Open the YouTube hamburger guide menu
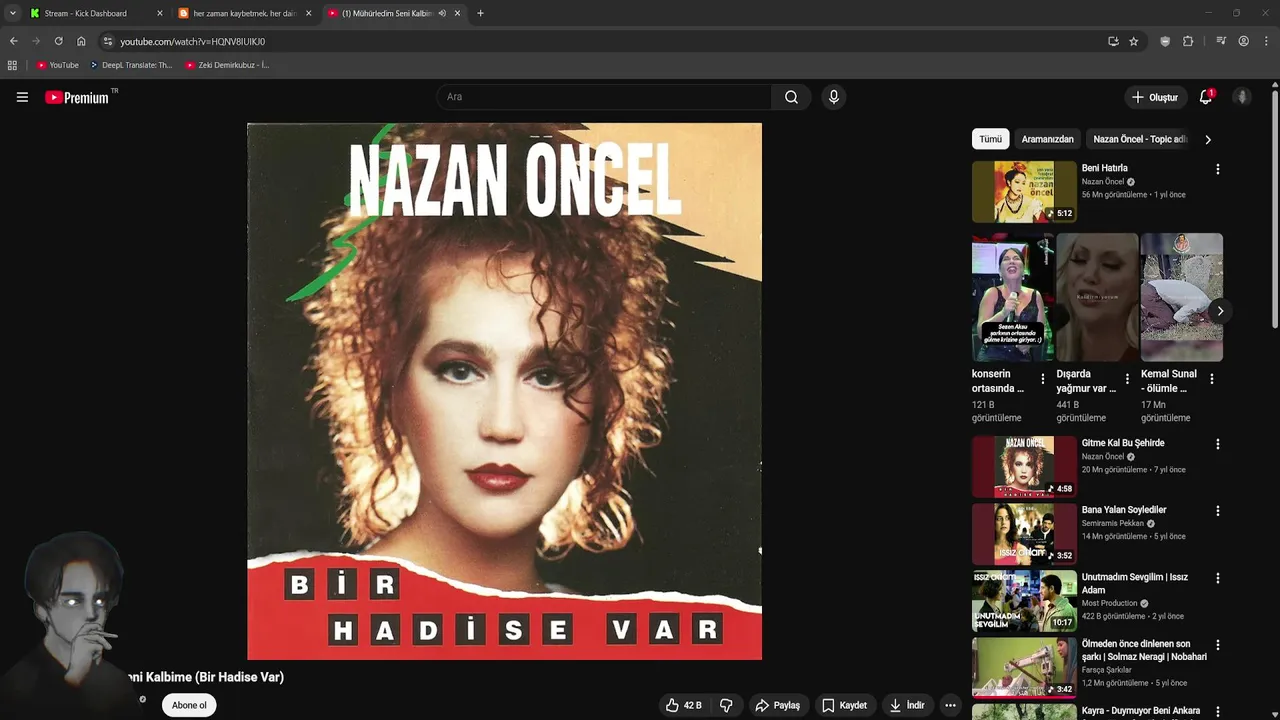This screenshot has height=720, width=1280. (22, 97)
